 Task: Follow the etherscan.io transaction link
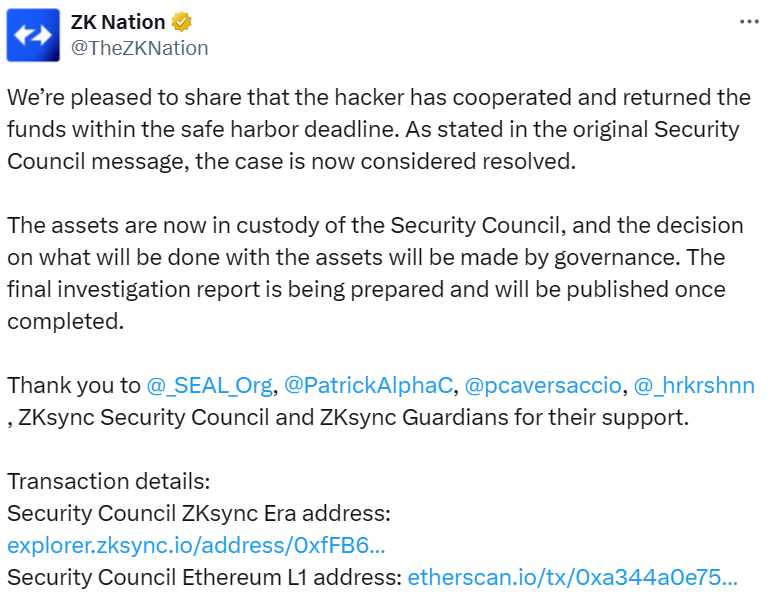[x=572, y=577]
